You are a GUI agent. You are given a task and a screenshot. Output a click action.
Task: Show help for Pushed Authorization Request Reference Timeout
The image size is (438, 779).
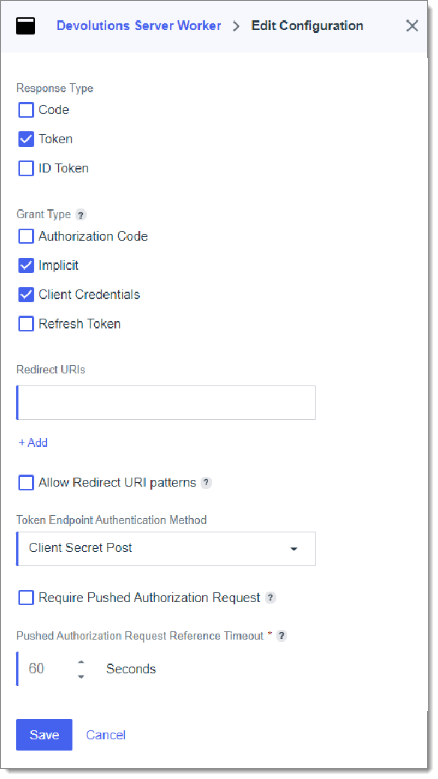click(282, 636)
